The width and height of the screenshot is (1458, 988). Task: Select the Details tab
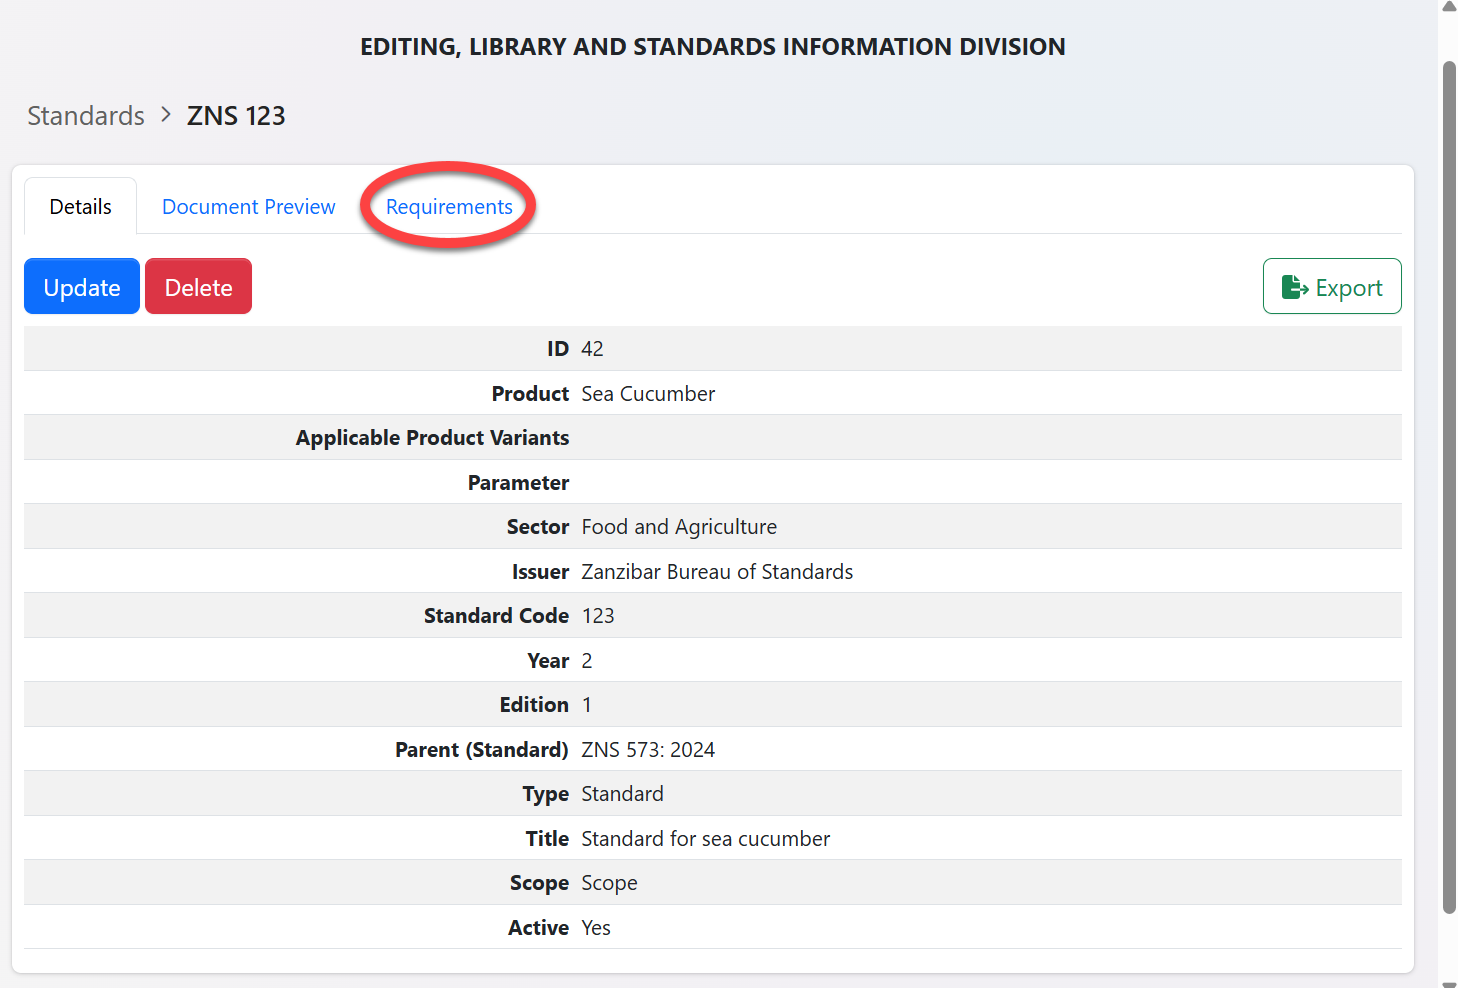tap(80, 207)
